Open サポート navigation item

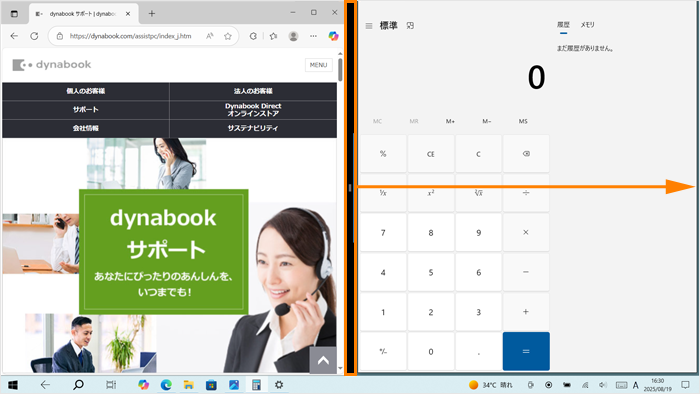pyautogui.click(x=86, y=110)
